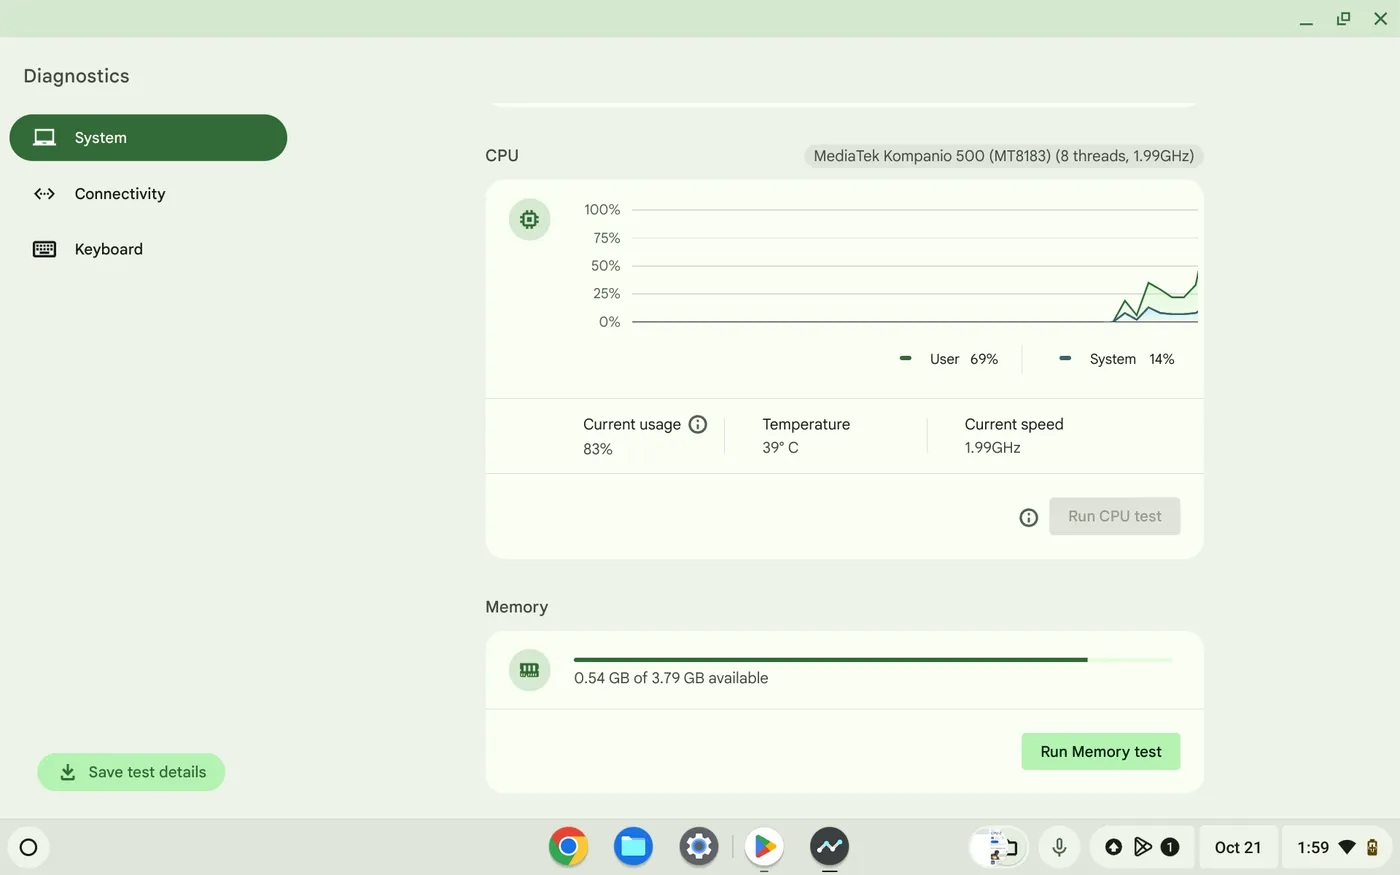The width and height of the screenshot is (1400, 875).
Task: Click the microphone dictation icon
Action: point(1059,847)
